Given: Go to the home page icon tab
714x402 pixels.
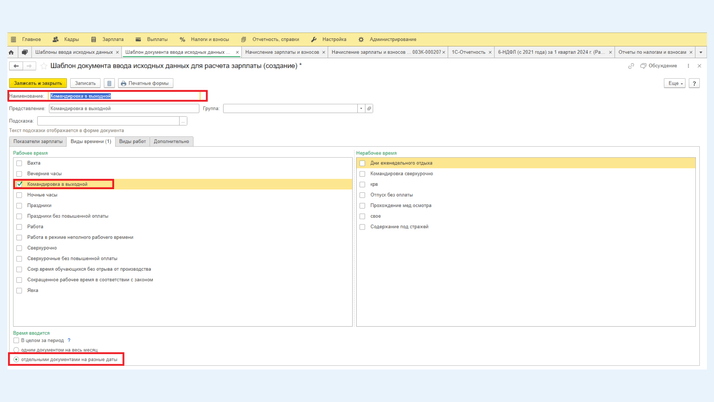Looking at the screenshot, I should (x=11, y=52).
